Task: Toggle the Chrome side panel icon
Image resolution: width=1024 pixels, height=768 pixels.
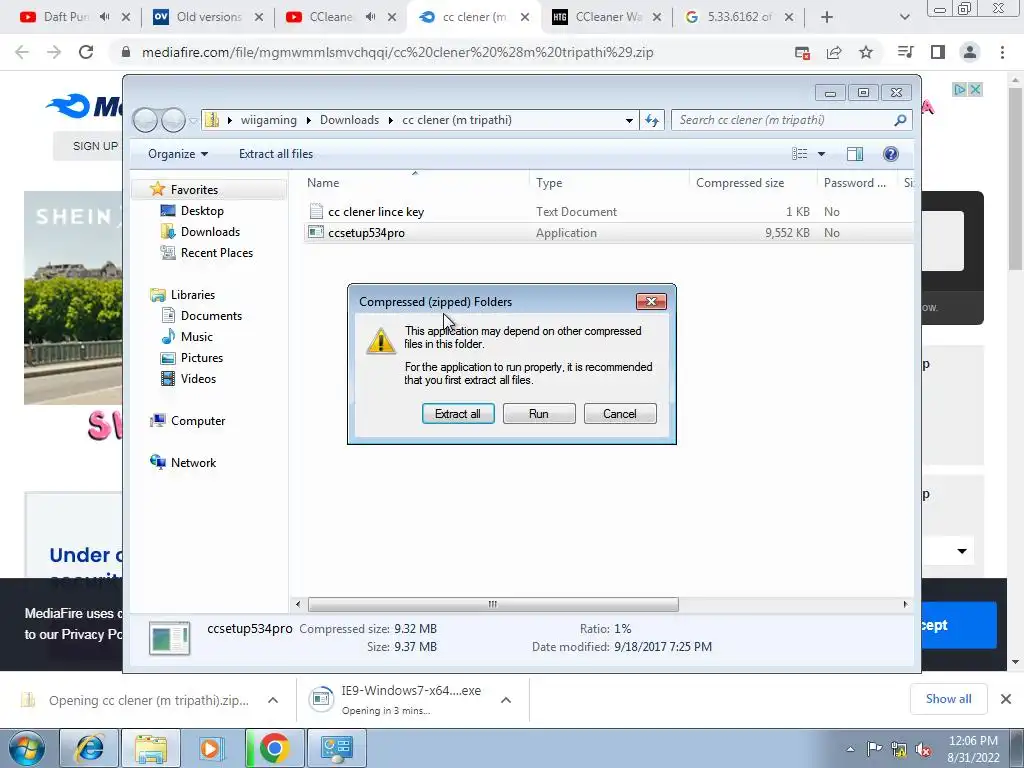Action: (938, 52)
